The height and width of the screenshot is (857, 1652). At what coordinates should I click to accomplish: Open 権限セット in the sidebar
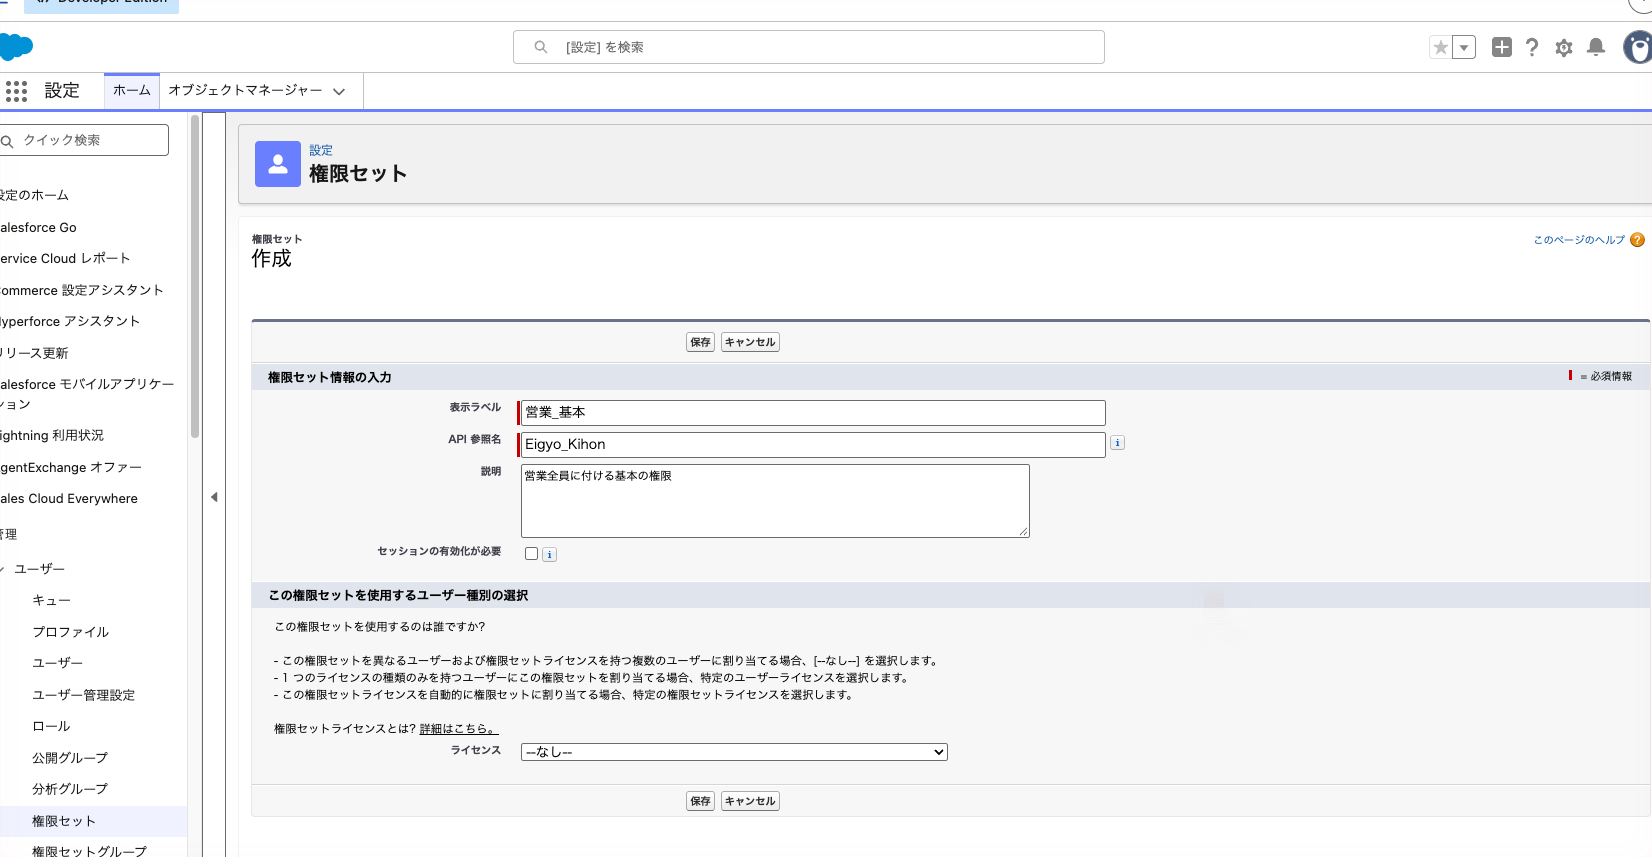click(x=64, y=821)
